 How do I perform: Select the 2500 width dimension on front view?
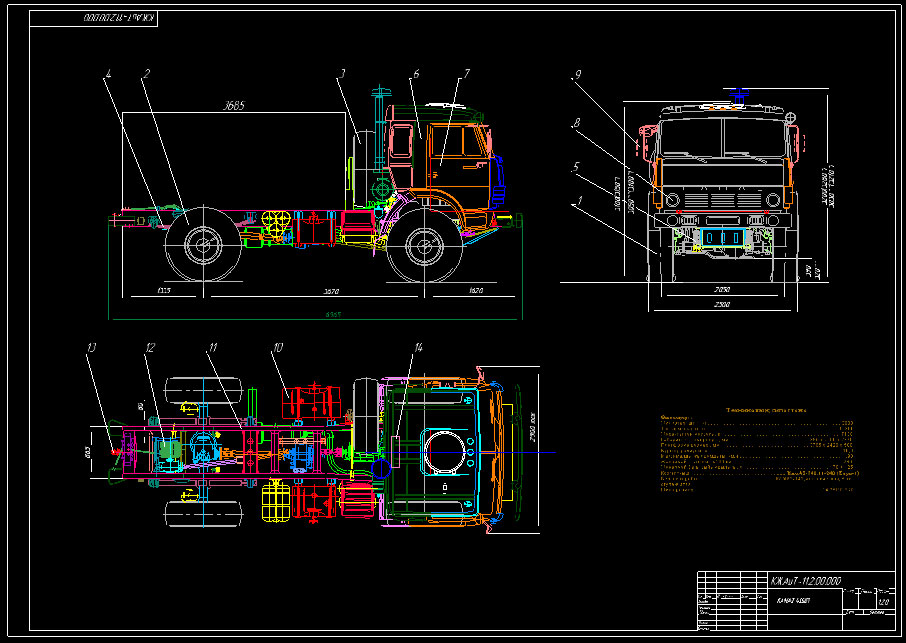coord(722,304)
